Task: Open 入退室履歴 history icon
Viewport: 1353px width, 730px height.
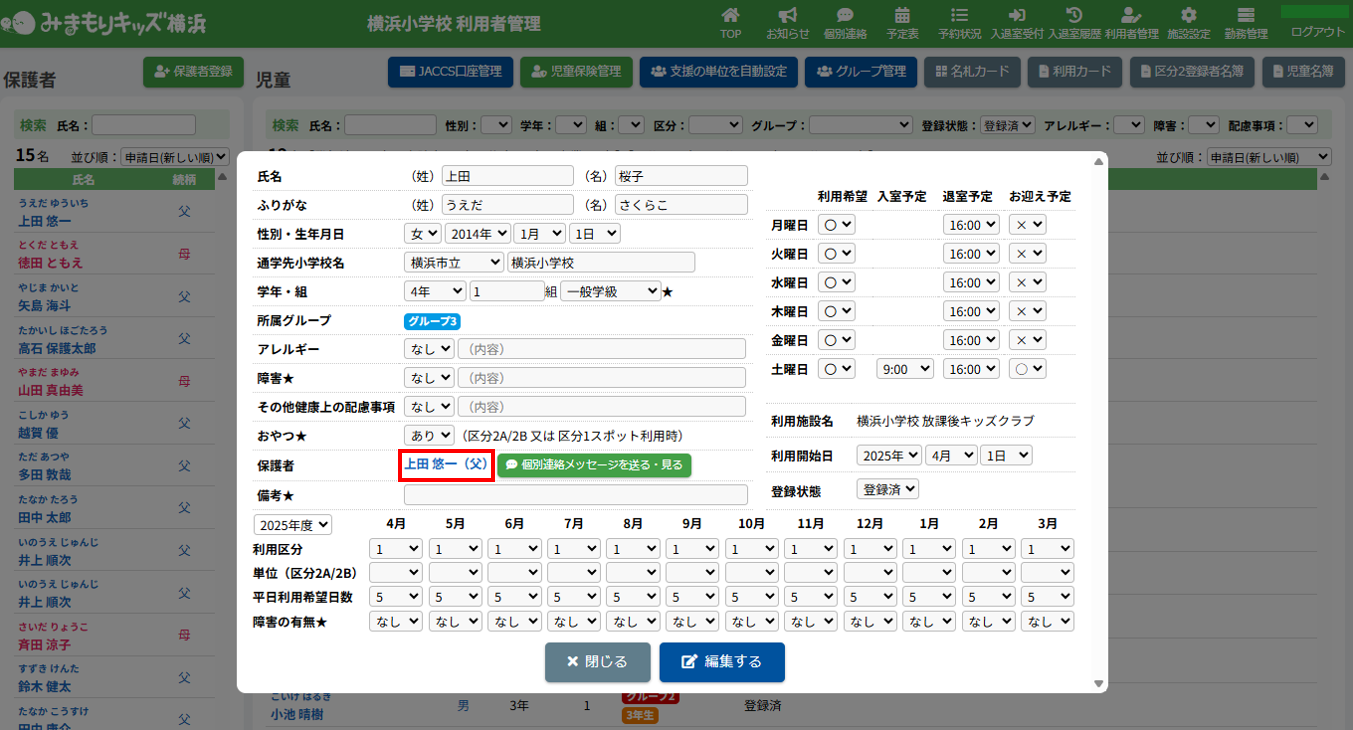Action: click(x=1074, y=16)
